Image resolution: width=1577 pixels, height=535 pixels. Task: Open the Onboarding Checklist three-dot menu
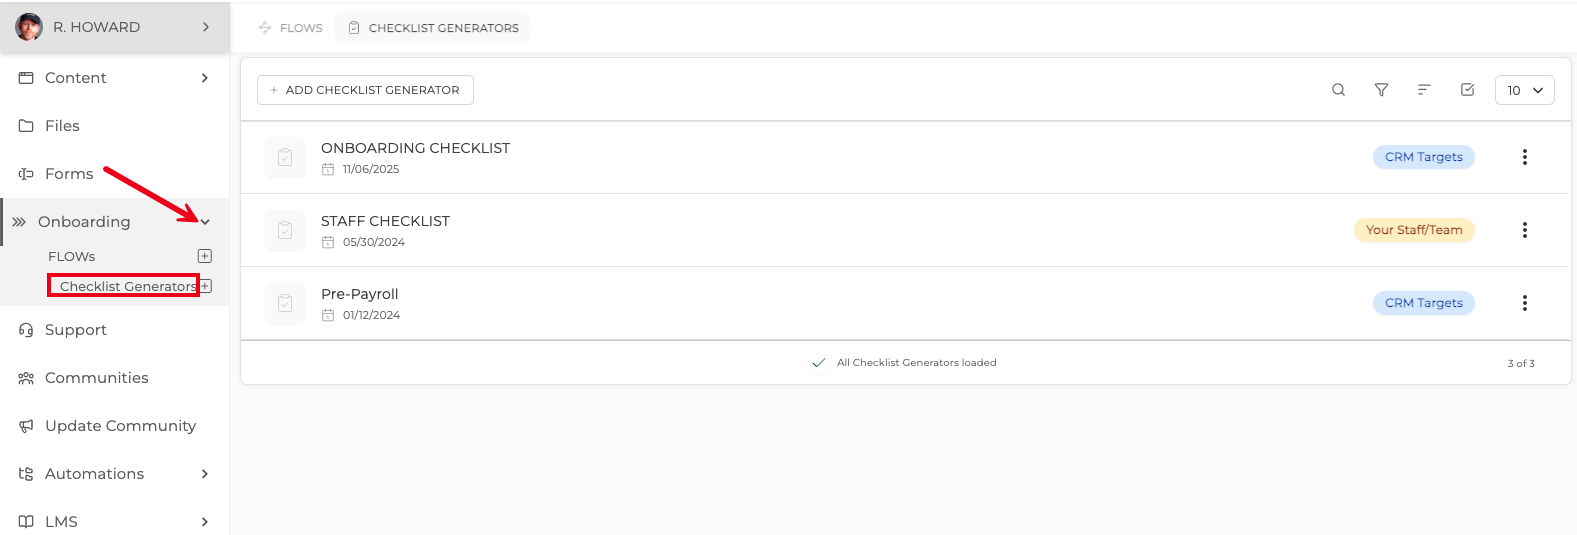tap(1524, 157)
